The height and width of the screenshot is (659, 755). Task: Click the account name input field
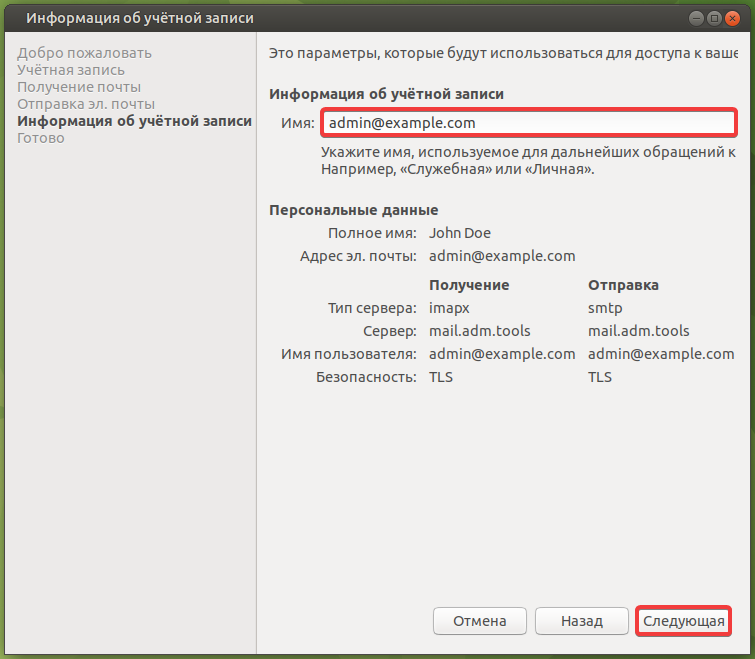[x=527, y=123]
